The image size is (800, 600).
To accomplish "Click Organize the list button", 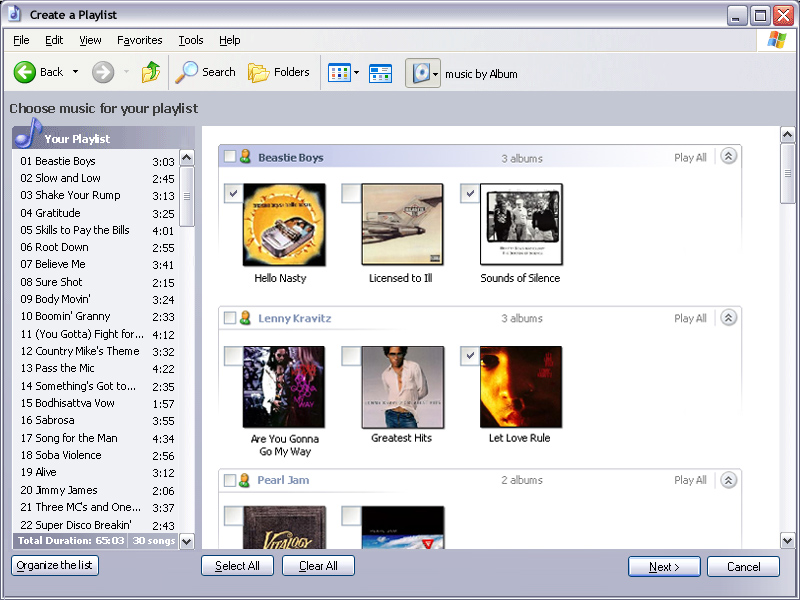I will (55, 565).
